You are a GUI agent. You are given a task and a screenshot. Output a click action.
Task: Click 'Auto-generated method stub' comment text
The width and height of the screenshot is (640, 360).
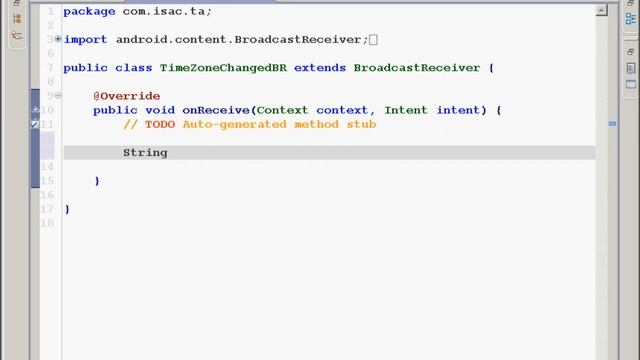tap(279, 124)
